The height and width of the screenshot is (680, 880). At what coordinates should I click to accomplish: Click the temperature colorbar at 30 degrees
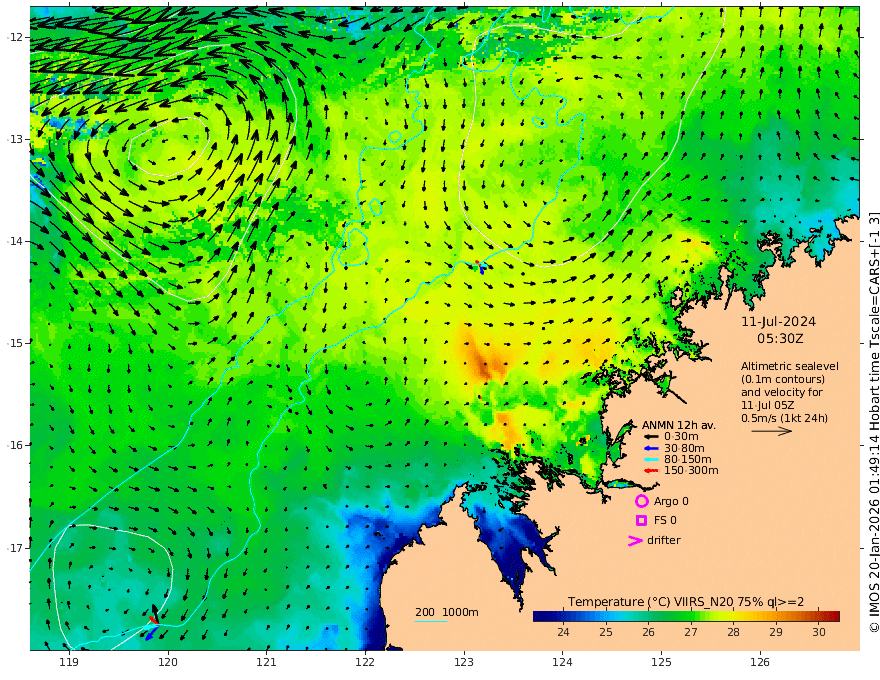tap(819, 616)
